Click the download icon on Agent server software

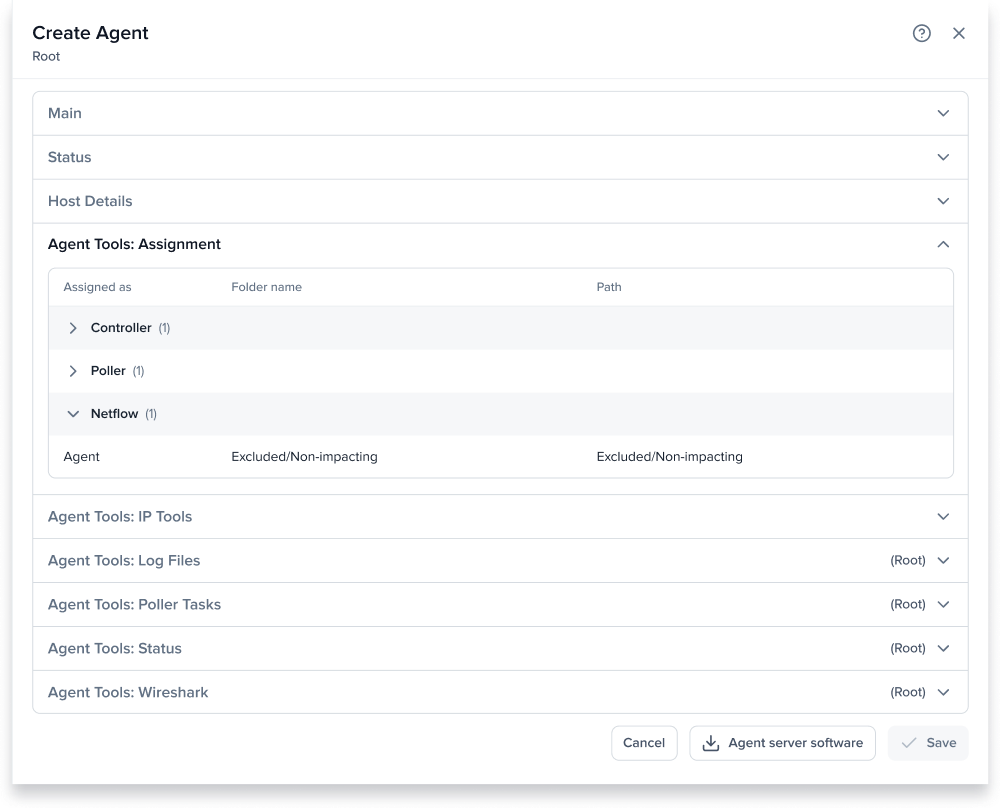tap(710, 743)
